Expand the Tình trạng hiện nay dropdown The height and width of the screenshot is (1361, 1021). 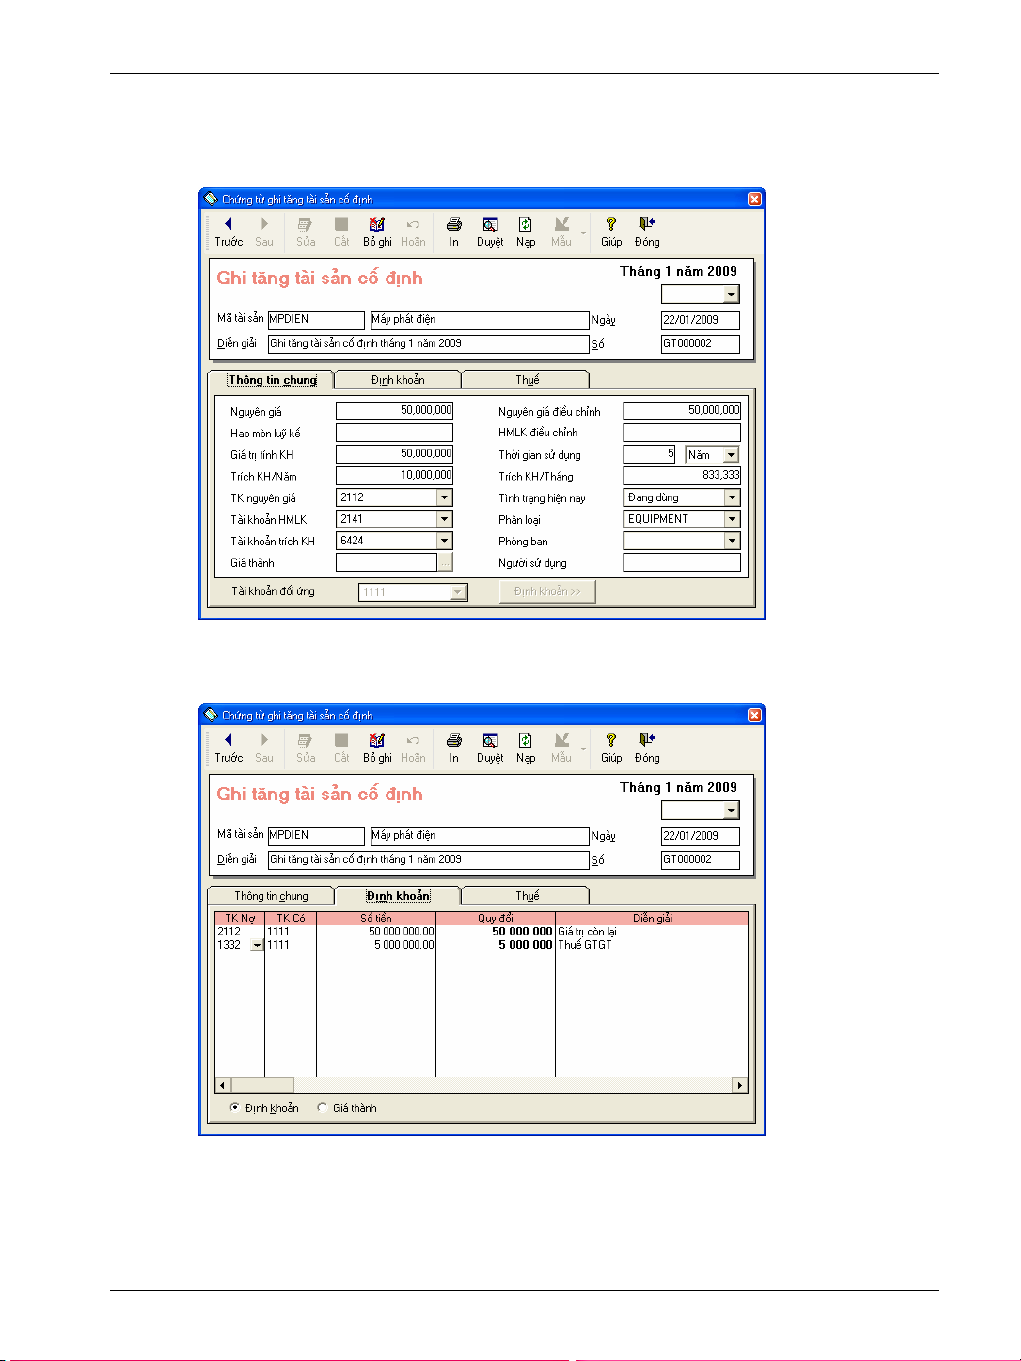point(732,497)
